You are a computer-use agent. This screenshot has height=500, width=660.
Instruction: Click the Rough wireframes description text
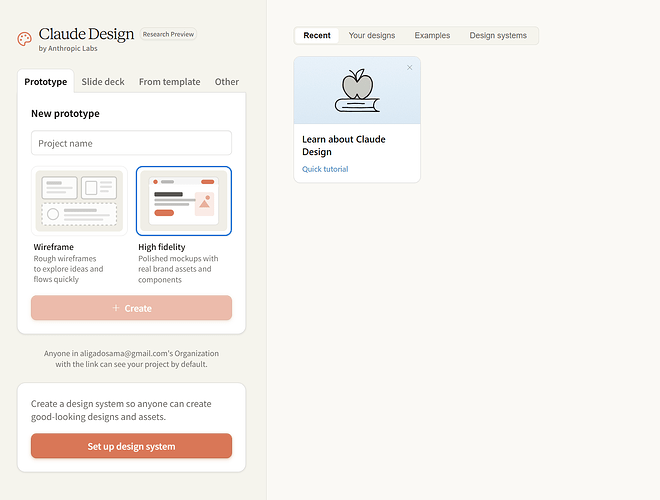[68, 269]
